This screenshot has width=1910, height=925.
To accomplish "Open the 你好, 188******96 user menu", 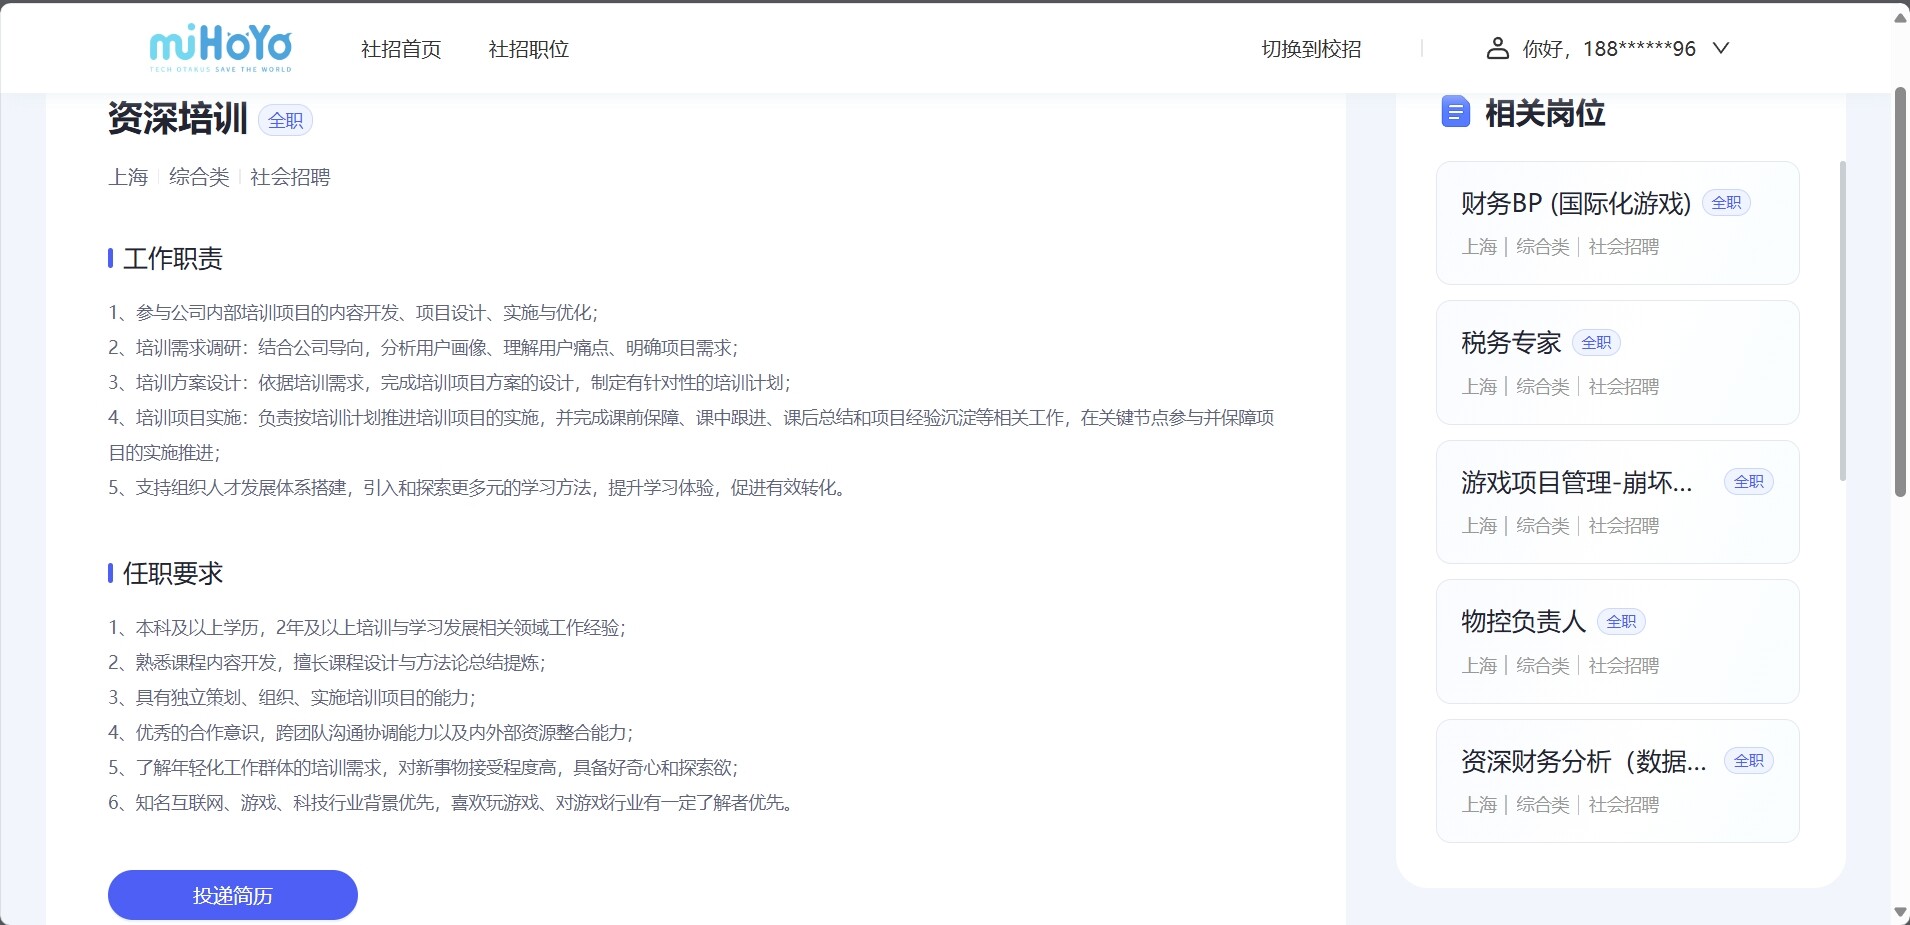I will (x=1608, y=49).
